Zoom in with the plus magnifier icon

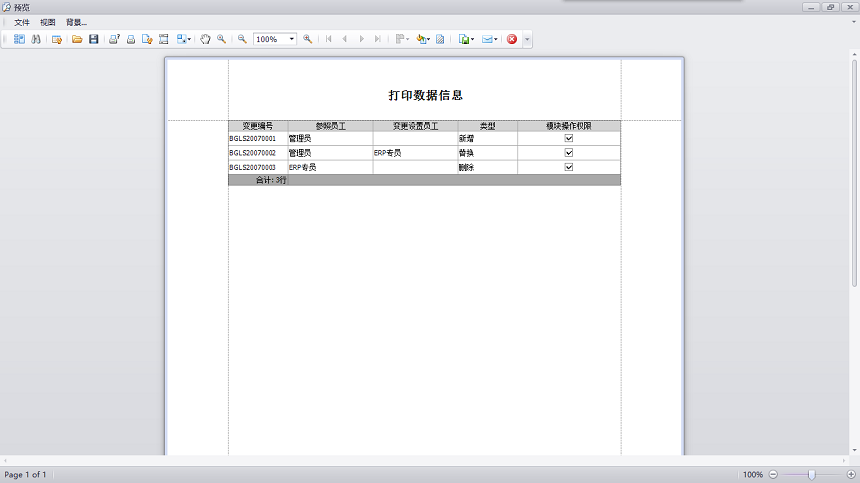308,39
